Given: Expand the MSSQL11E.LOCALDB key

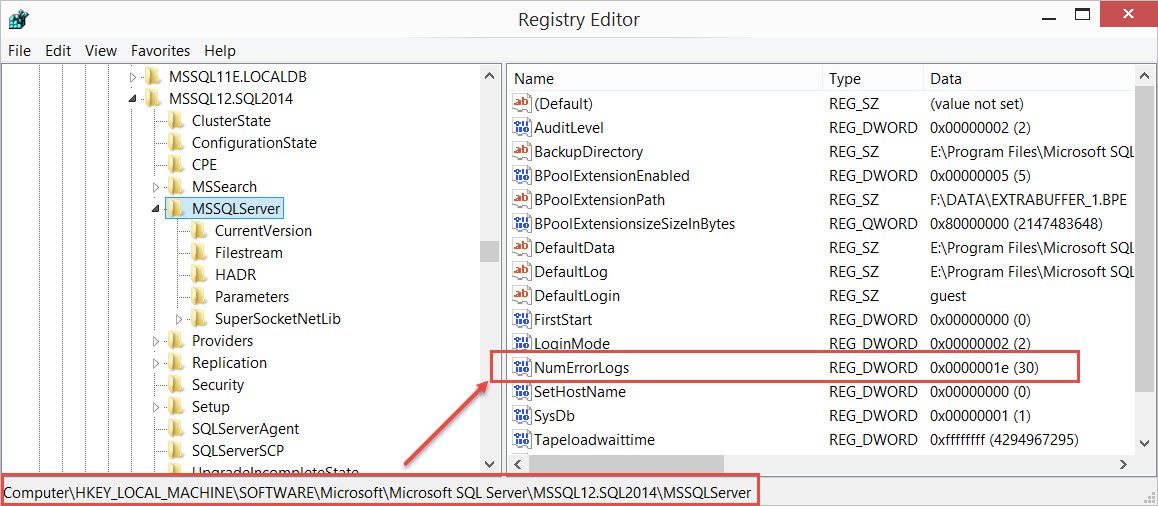Looking at the screenshot, I should [x=133, y=77].
